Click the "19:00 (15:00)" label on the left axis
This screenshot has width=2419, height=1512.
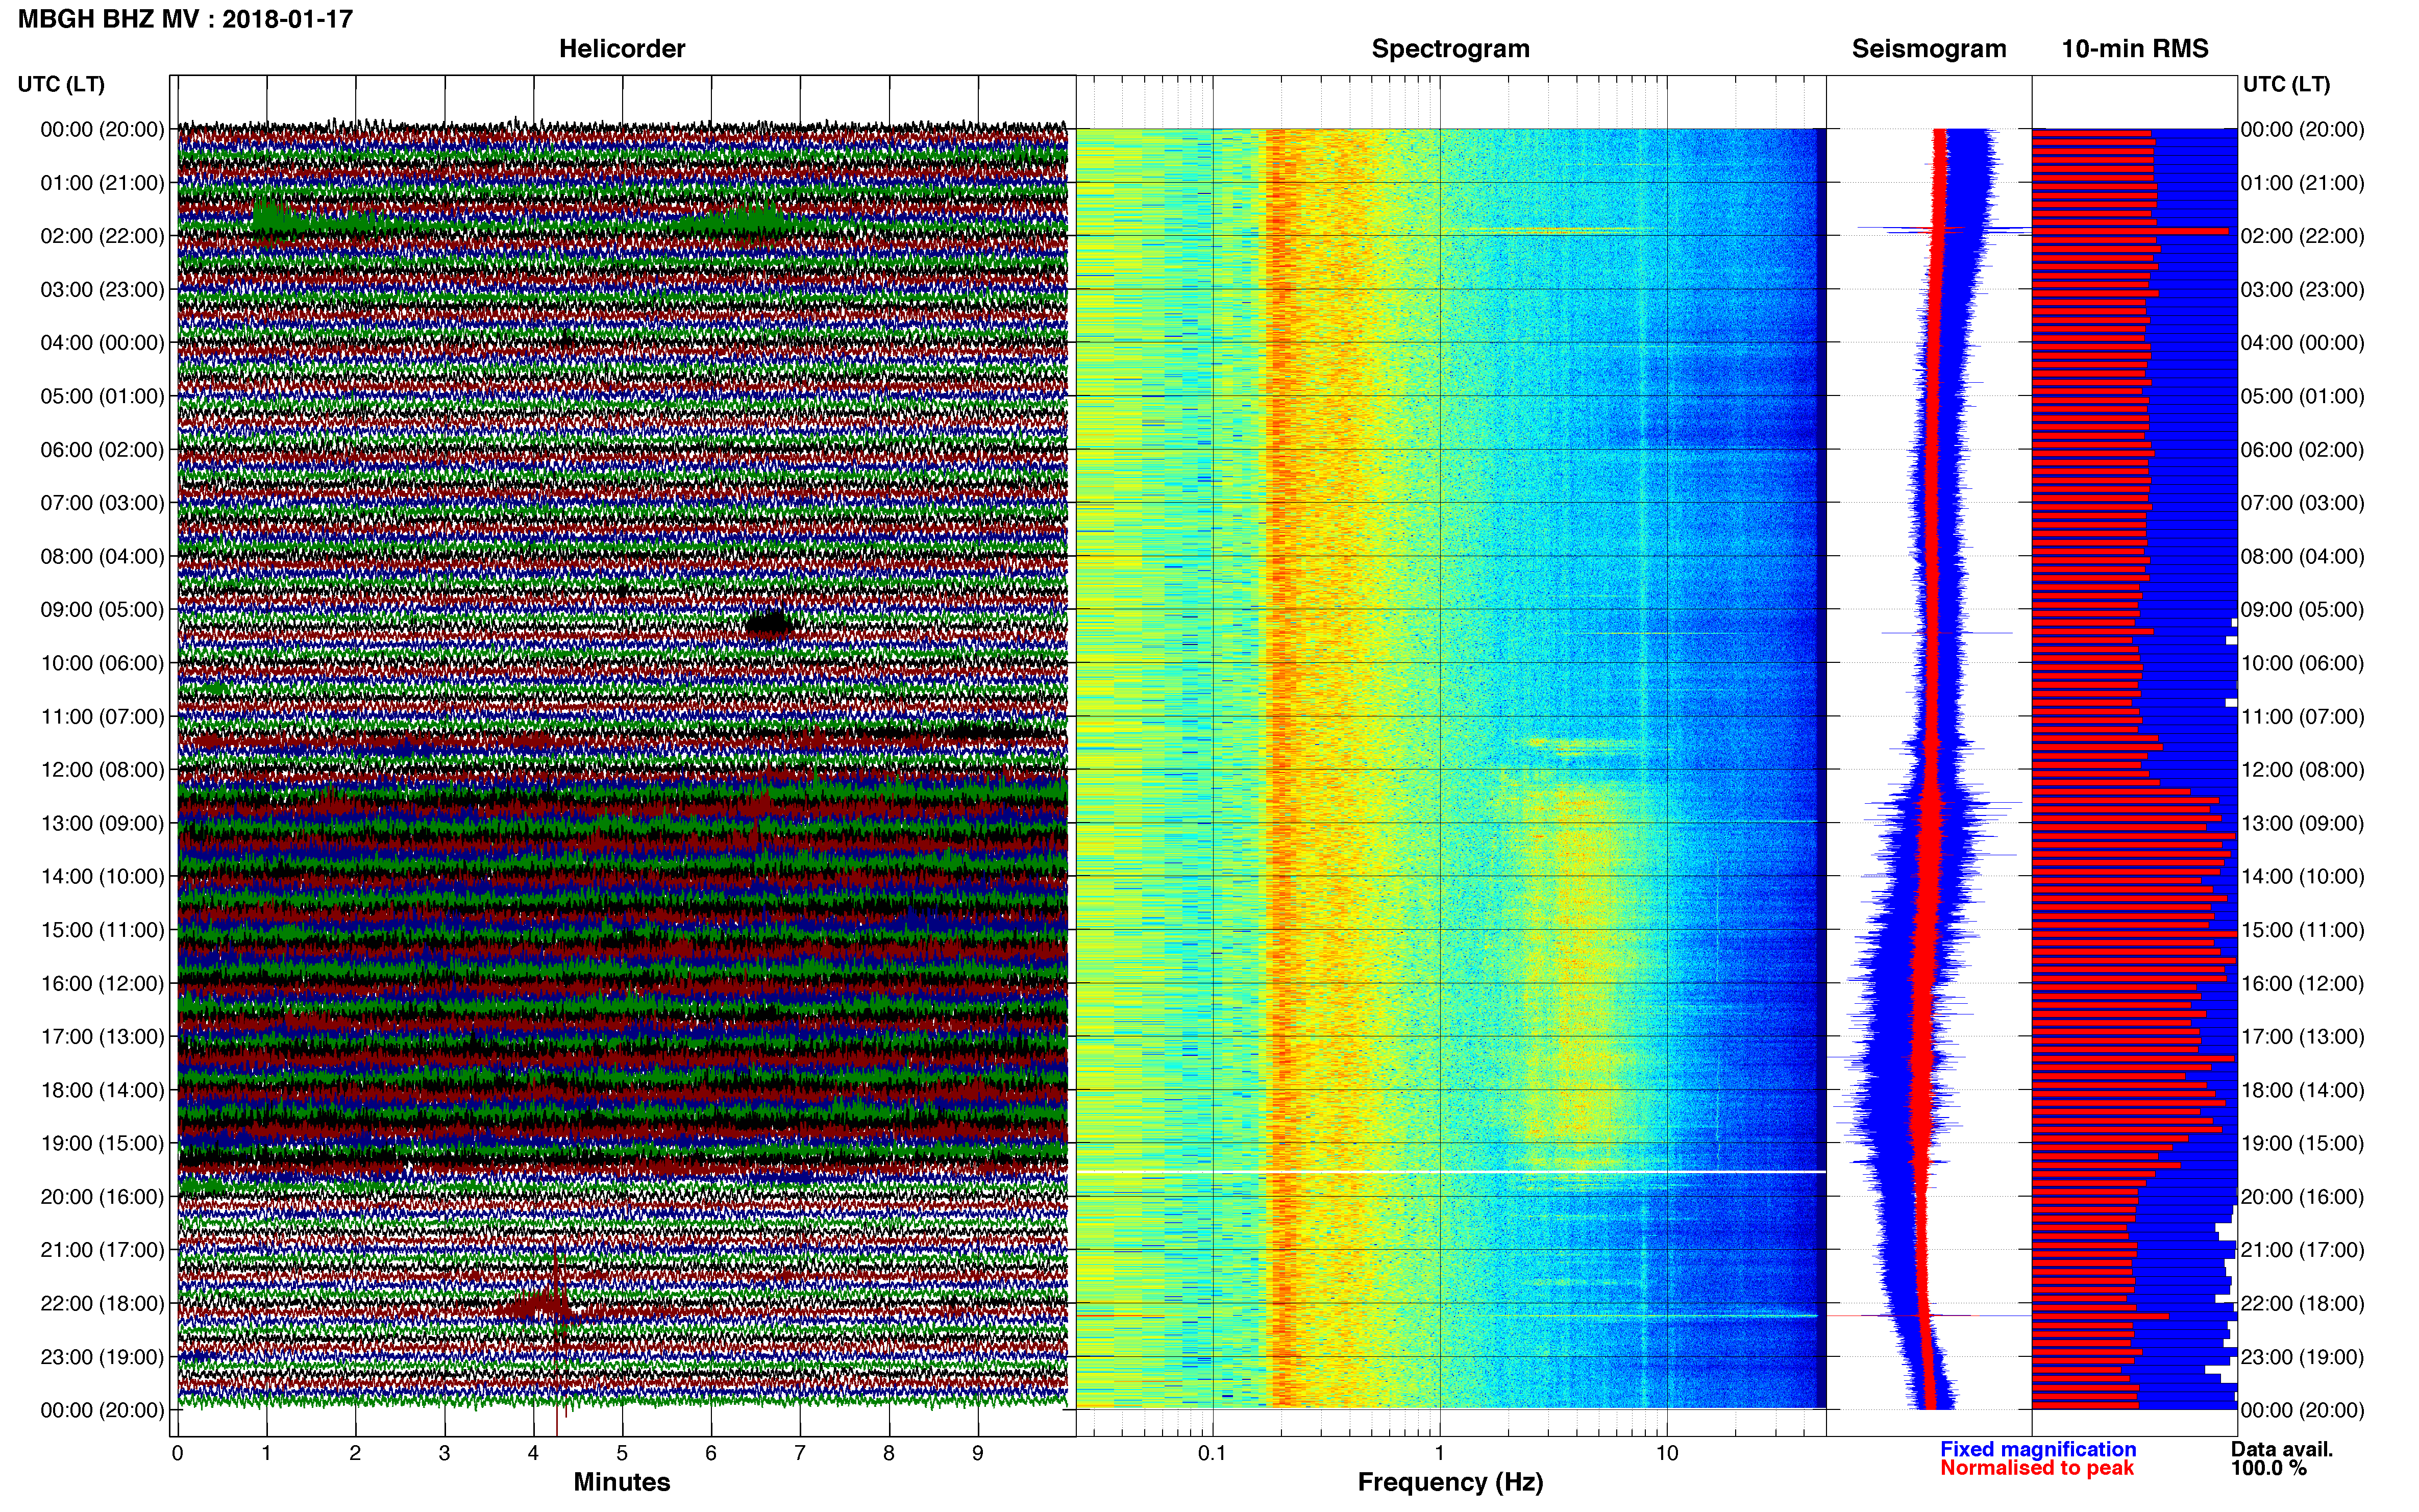coord(102,1143)
